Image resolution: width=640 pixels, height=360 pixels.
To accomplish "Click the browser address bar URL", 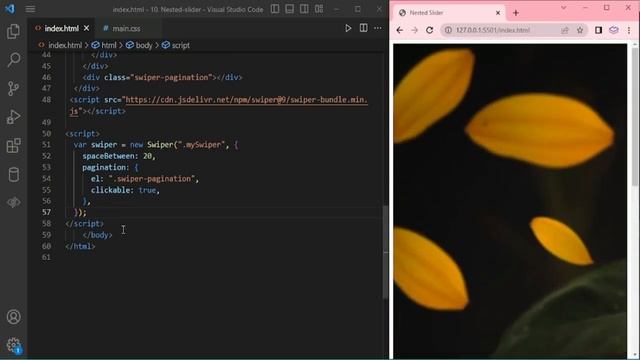I will pyautogui.click(x=493, y=30).
